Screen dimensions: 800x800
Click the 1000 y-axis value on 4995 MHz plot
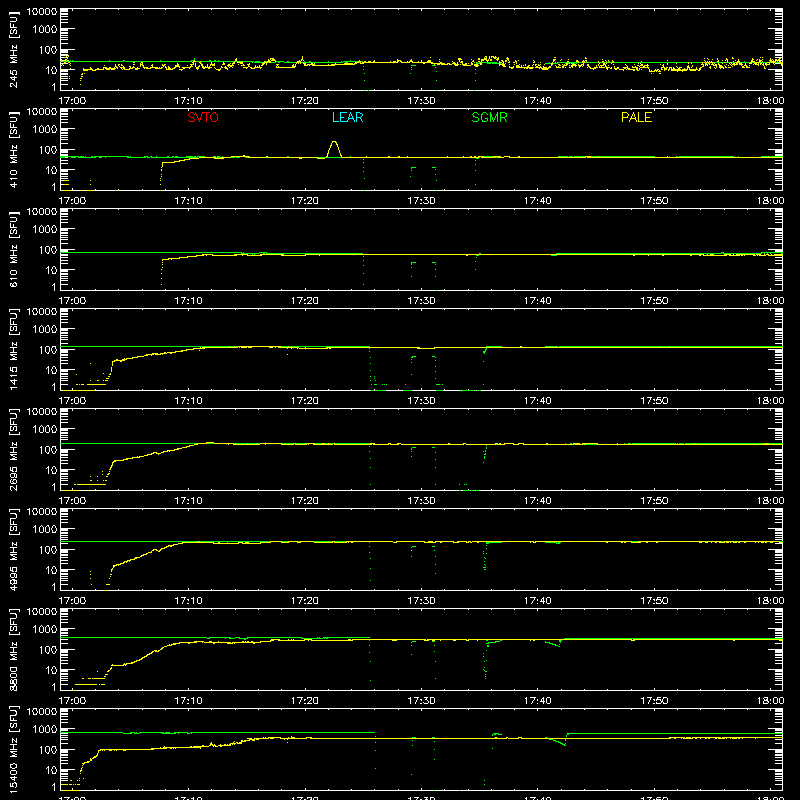click(45, 530)
